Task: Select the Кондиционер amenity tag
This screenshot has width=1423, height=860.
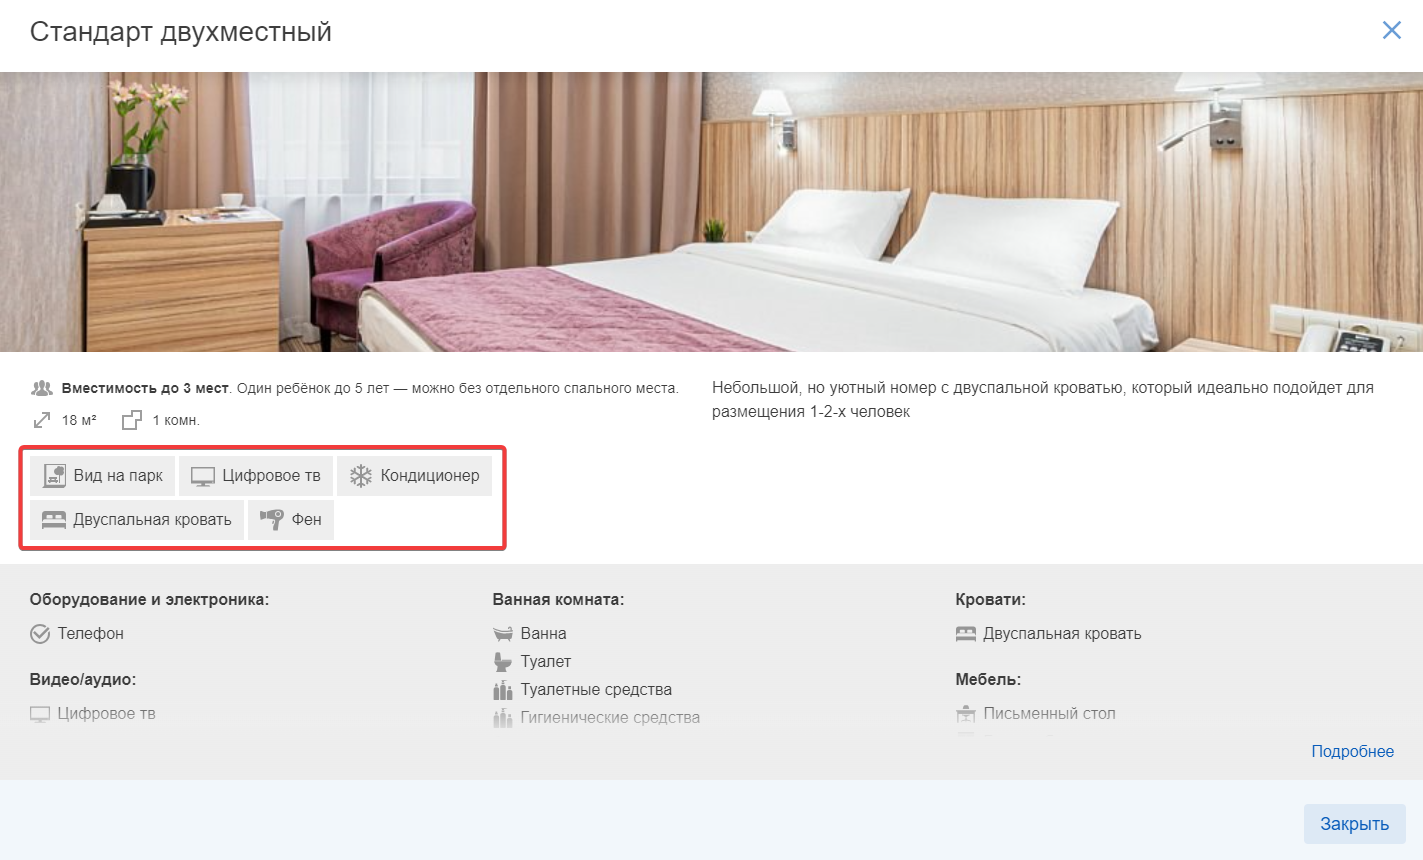Action: pos(414,476)
